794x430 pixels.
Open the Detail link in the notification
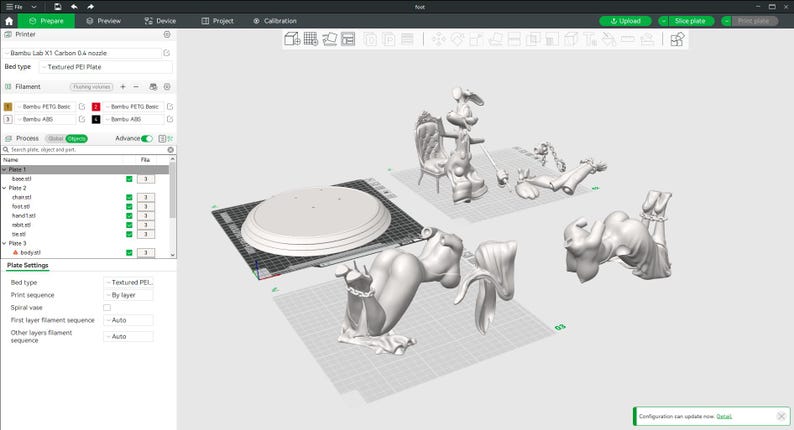pos(724,416)
